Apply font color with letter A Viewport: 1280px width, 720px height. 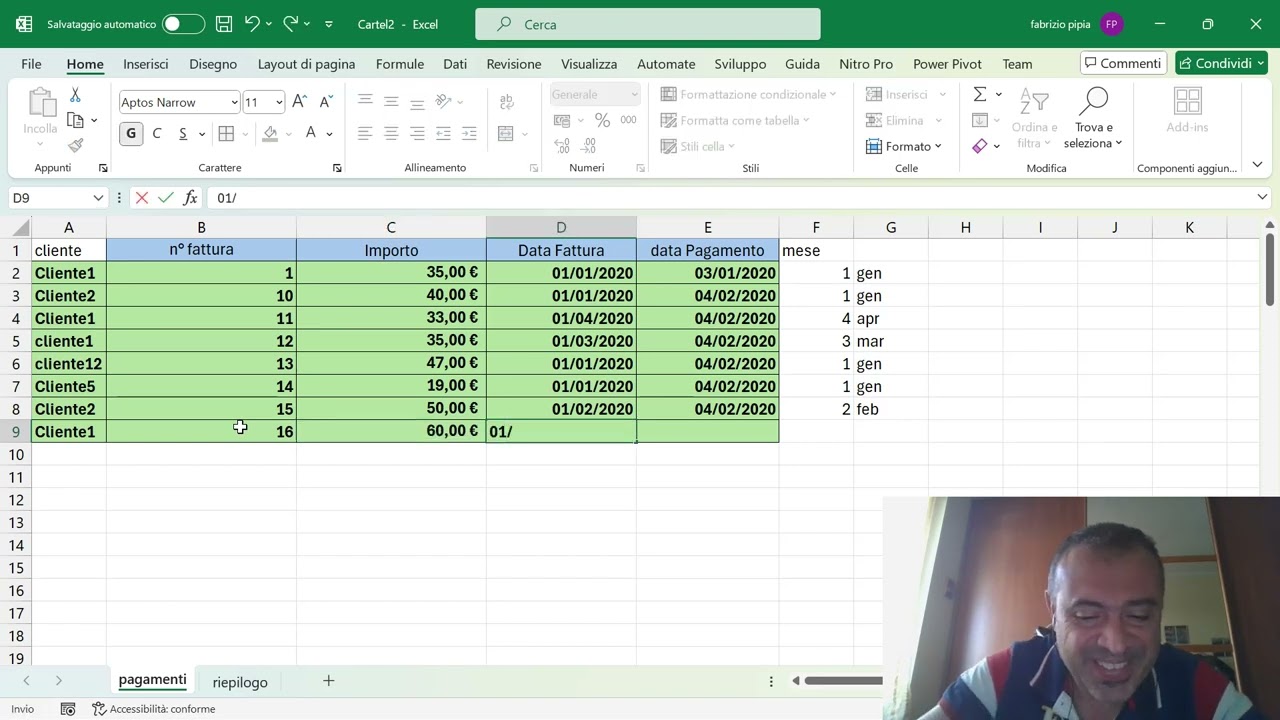tap(311, 133)
